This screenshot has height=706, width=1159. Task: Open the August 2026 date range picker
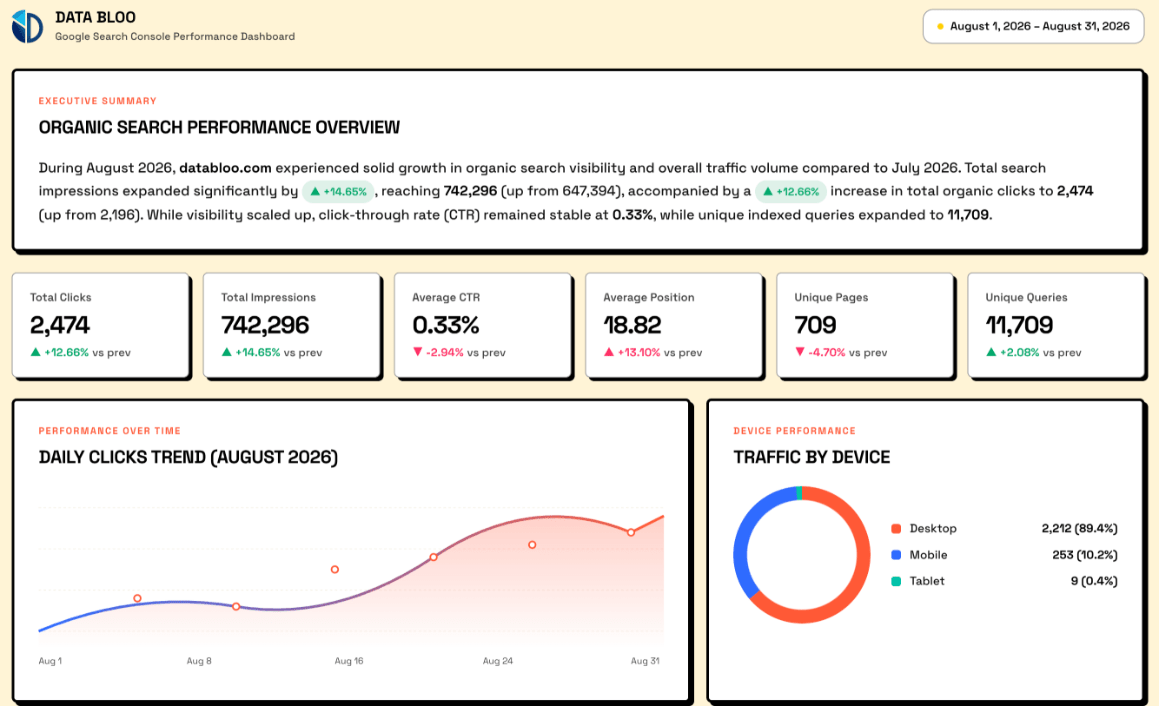pyautogui.click(x=1033, y=27)
